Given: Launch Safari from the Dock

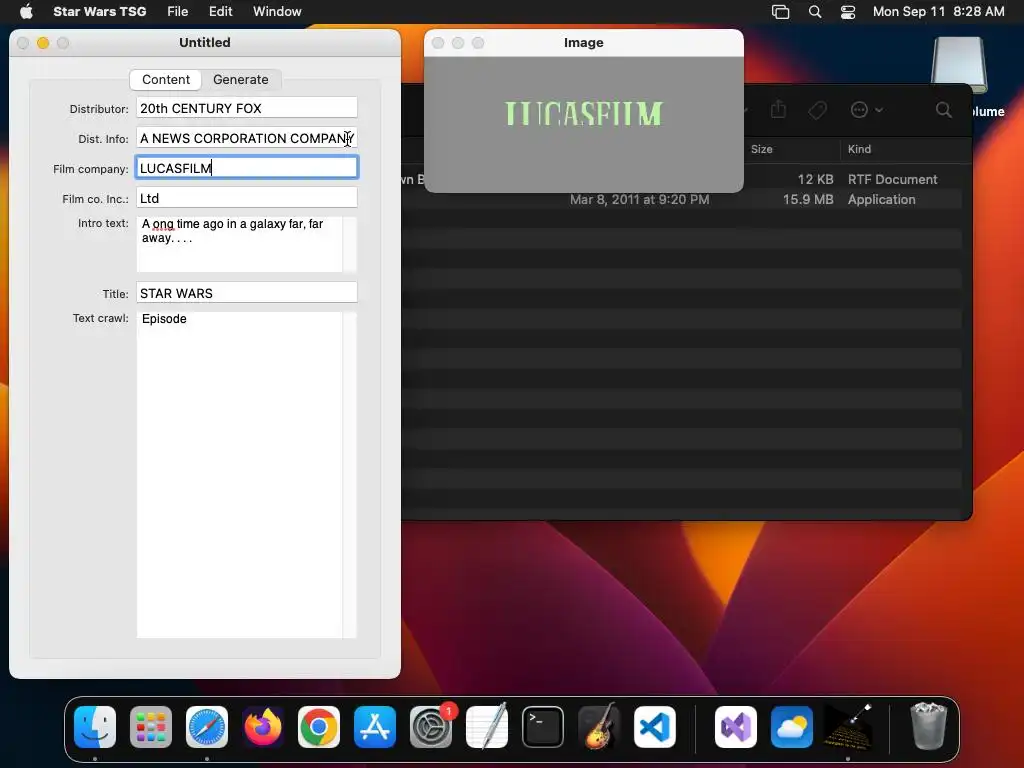Looking at the screenshot, I should [207, 727].
